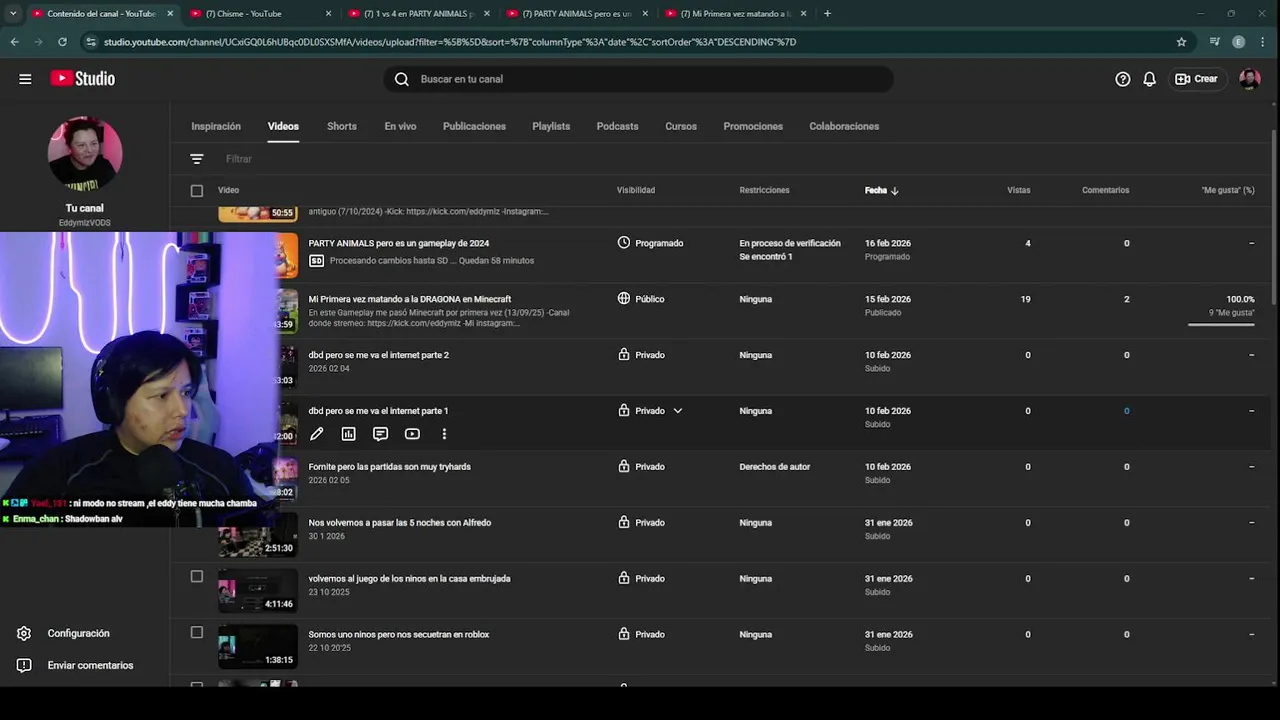Switch to Playlists tab
Viewport: 1280px width, 720px height.
tap(551, 126)
